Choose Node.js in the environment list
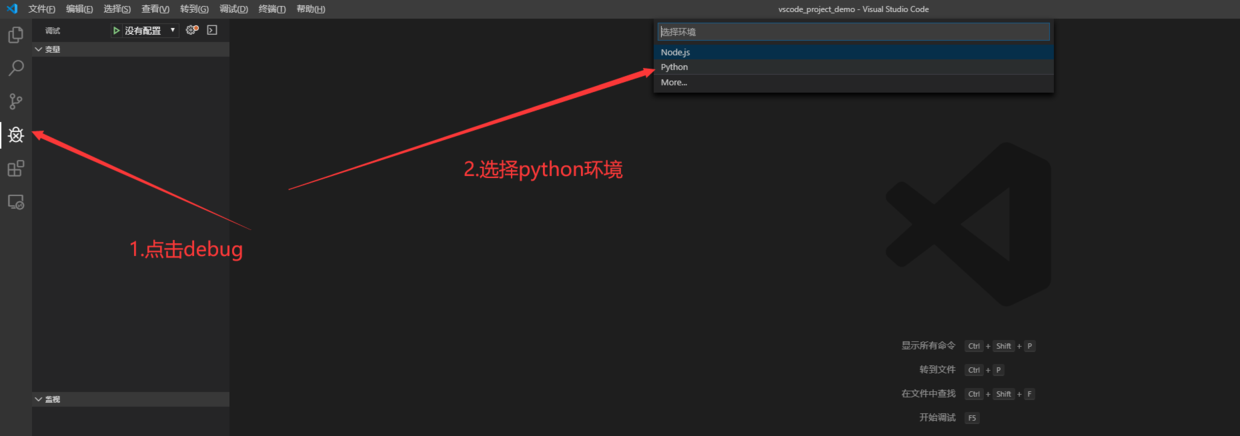 [x=675, y=52]
